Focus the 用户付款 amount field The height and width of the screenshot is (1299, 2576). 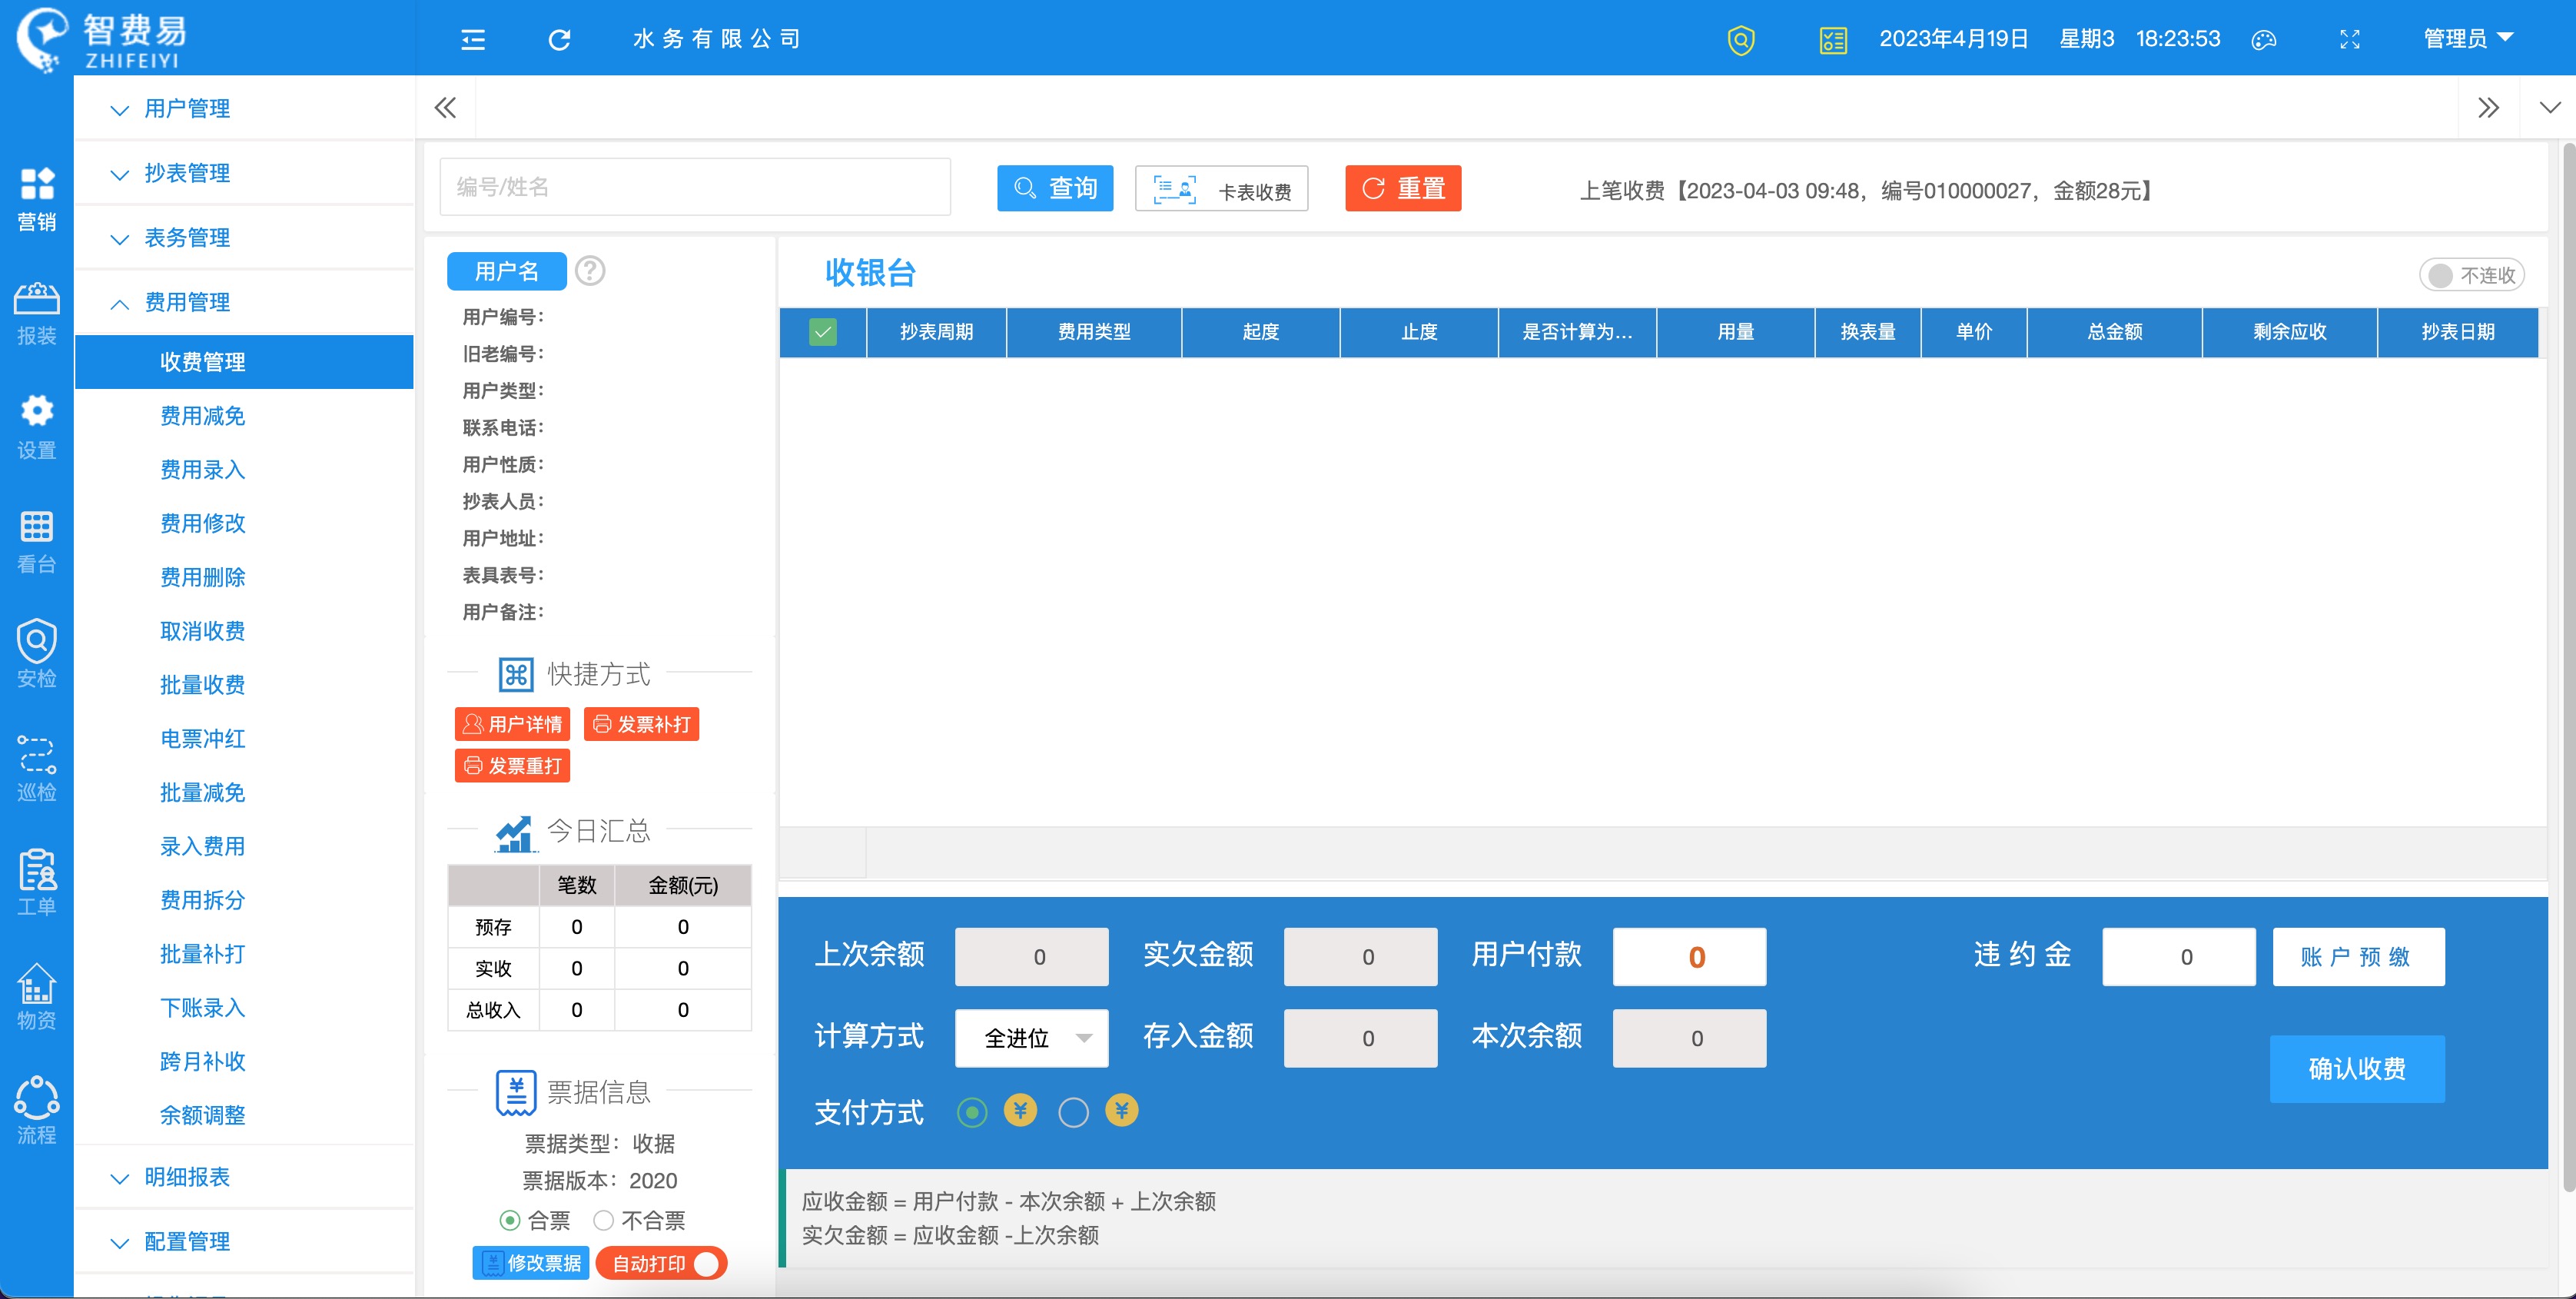(x=1689, y=957)
